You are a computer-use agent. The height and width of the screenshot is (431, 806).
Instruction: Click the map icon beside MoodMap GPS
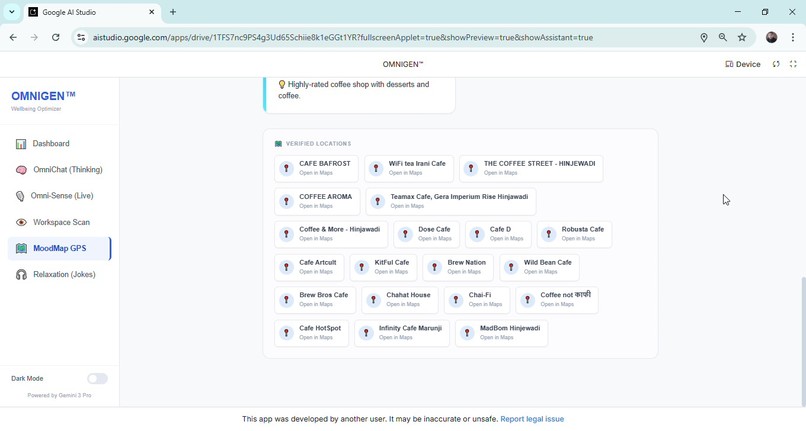pos(21,248)
